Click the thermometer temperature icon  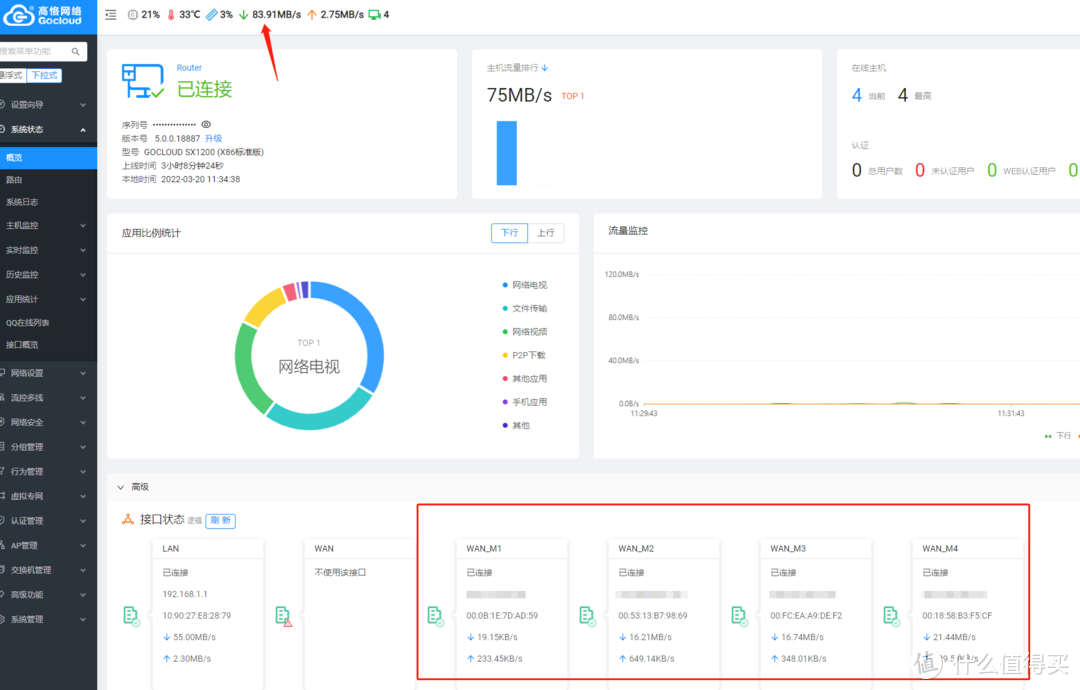pos(170,15)
